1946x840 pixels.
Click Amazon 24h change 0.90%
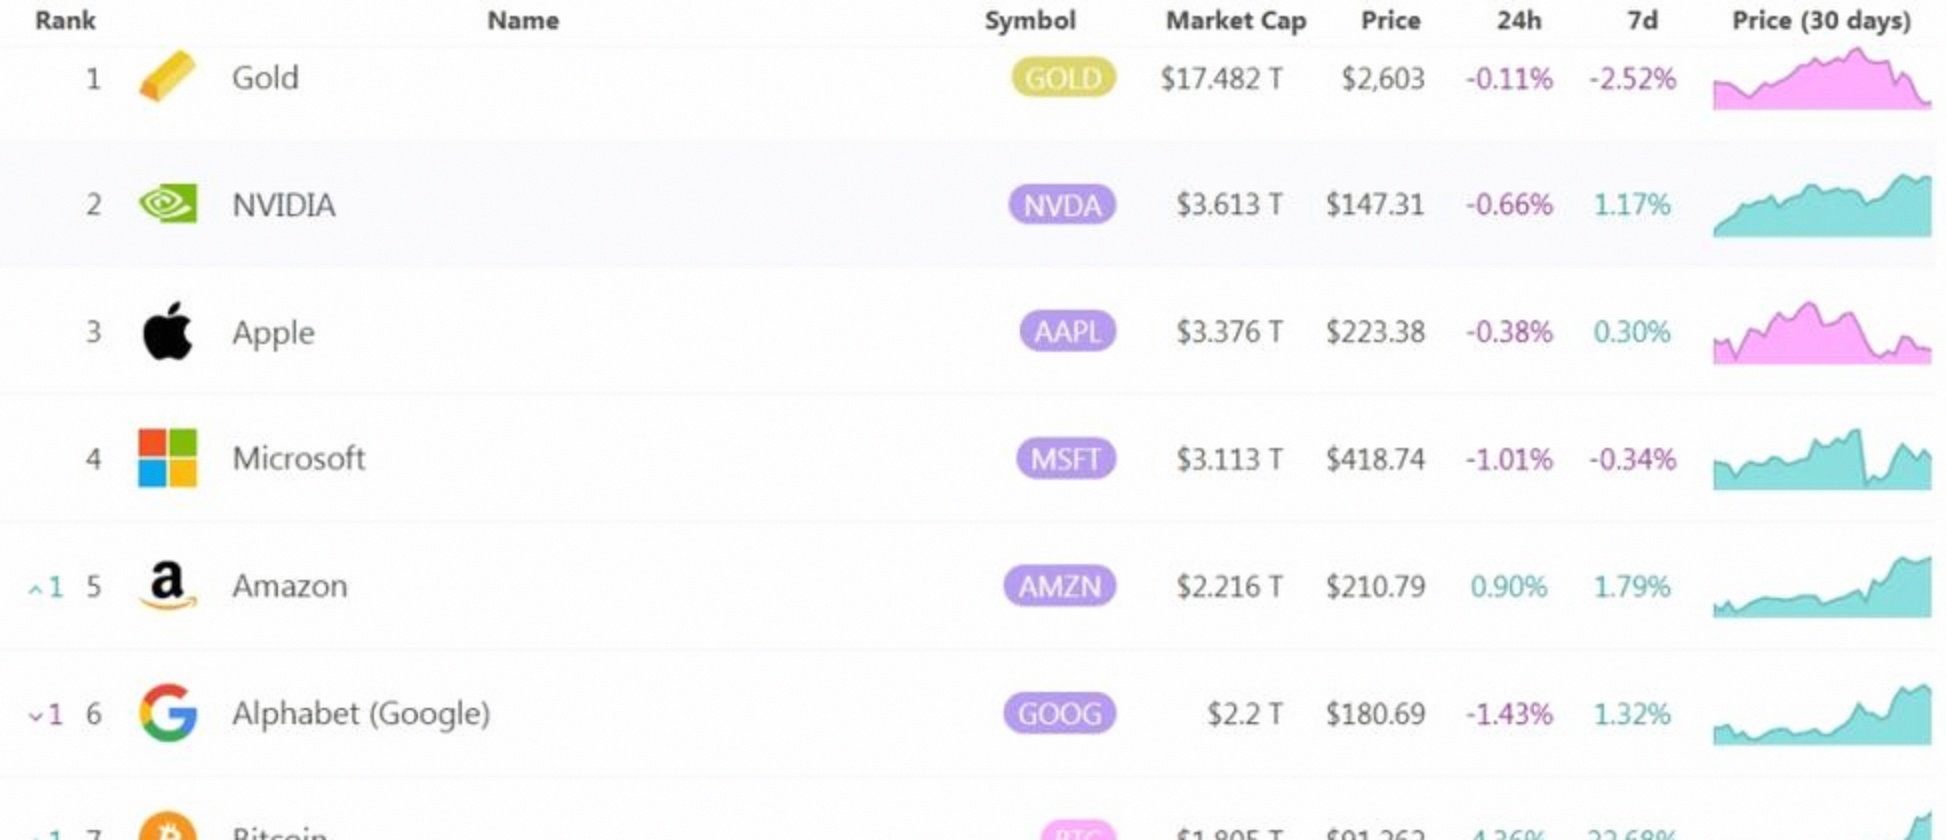[1509, 586]
